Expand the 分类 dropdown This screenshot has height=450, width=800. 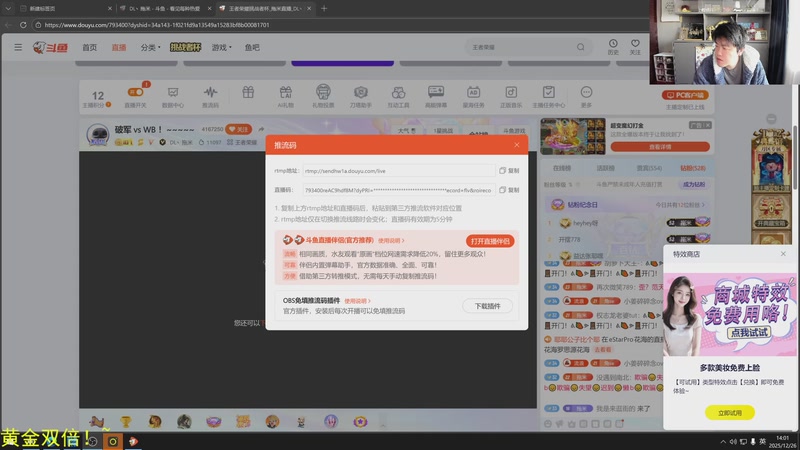tap(150, 47)
